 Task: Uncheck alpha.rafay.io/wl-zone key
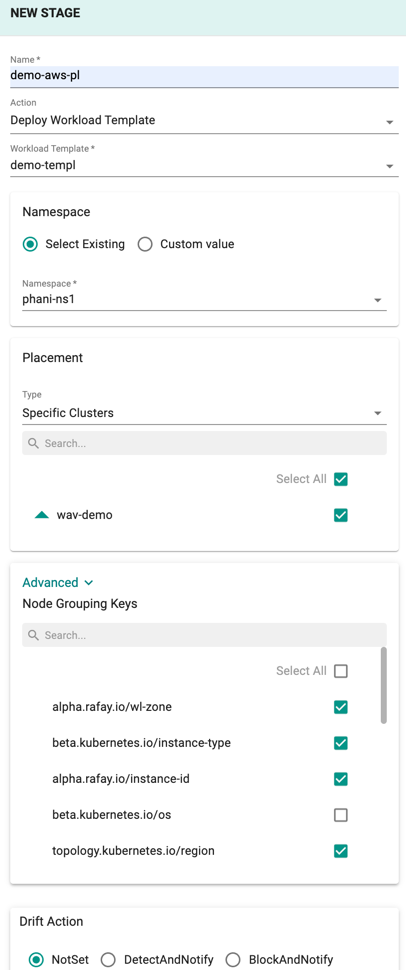340,707
